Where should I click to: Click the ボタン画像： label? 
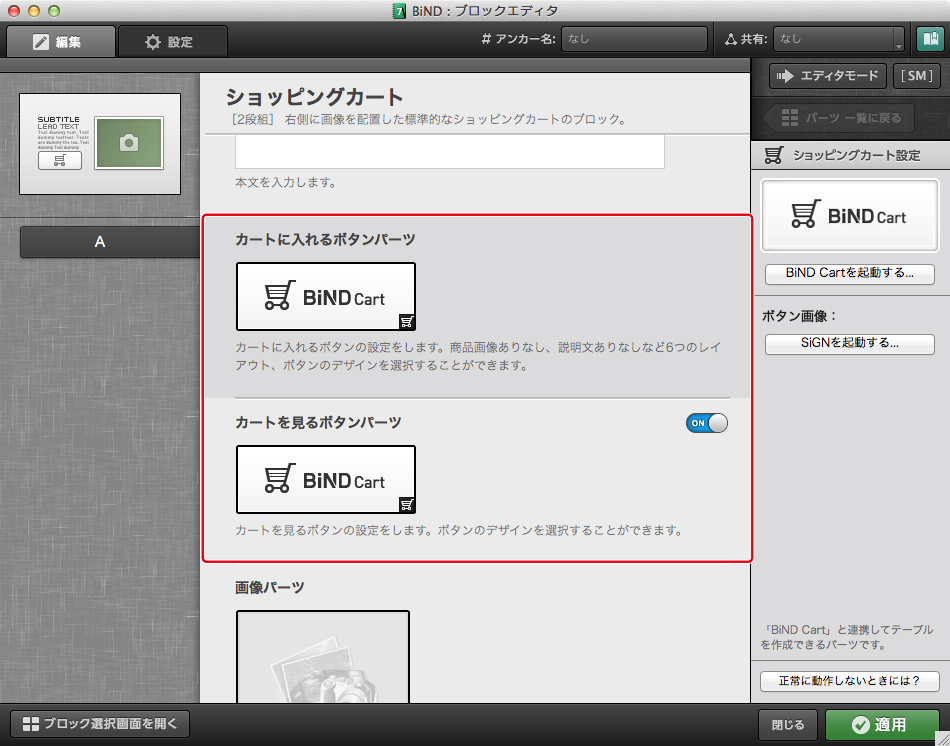(x=799, y=316)
